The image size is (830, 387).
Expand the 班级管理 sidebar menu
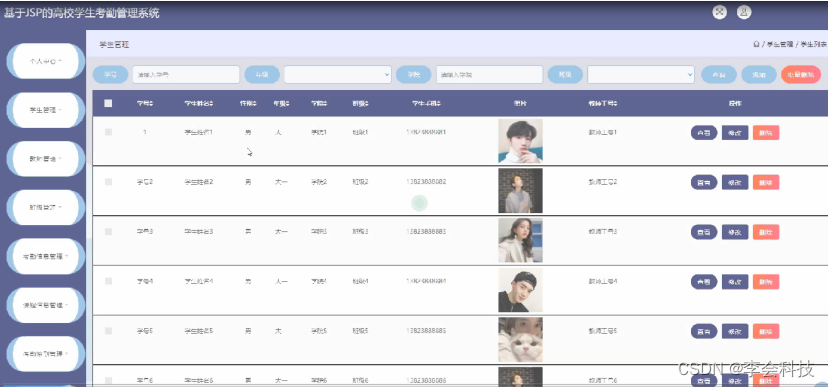[x=46, y=207]
